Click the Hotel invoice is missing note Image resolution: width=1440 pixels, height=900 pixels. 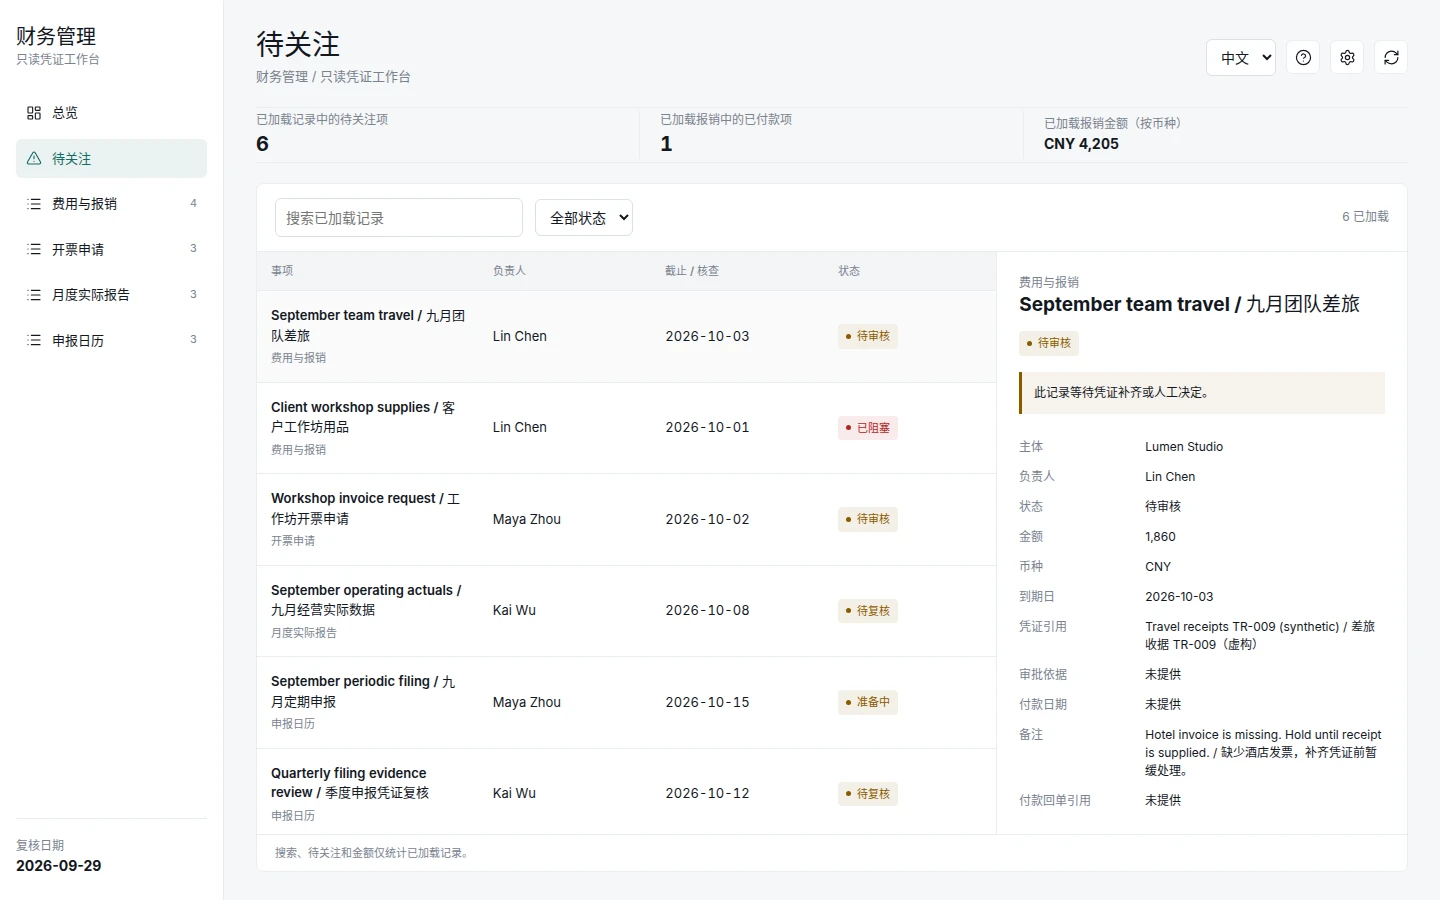click(1263, 752)
